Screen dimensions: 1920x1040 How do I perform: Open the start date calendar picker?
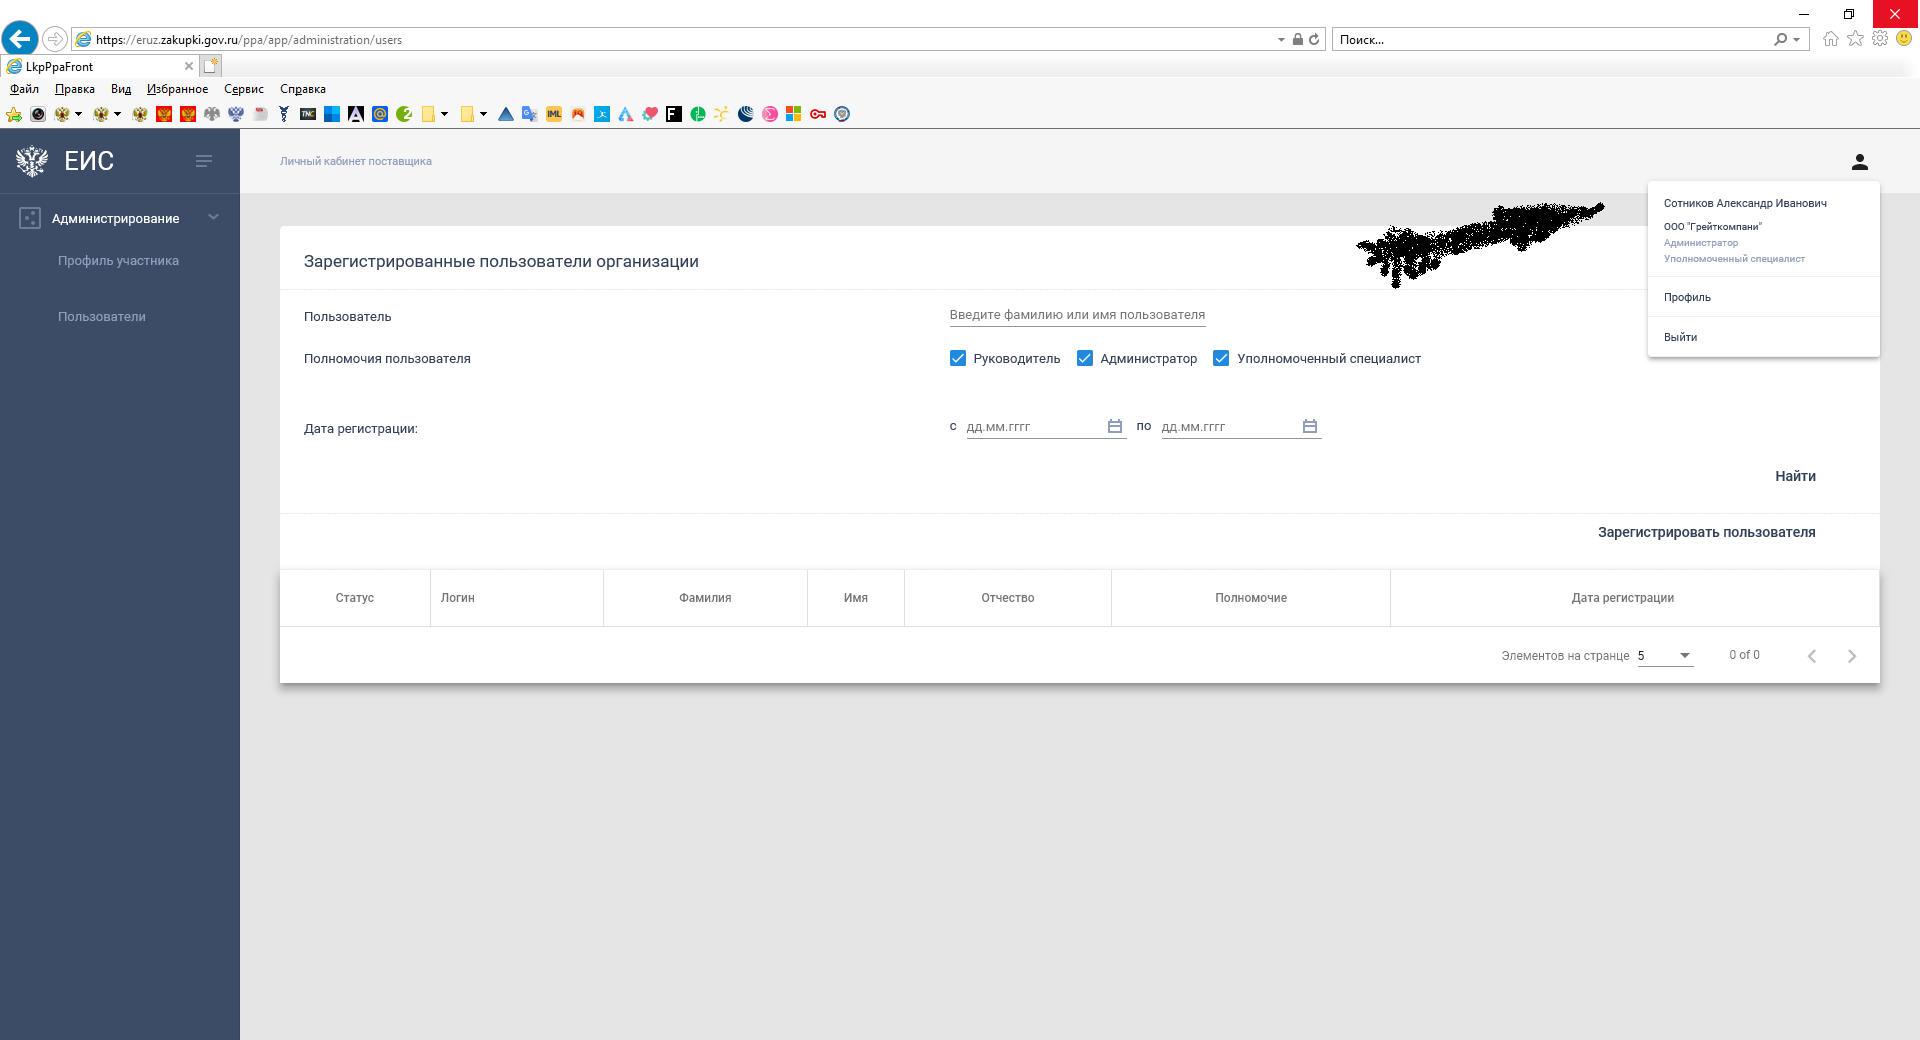(x=1114, y=427)
